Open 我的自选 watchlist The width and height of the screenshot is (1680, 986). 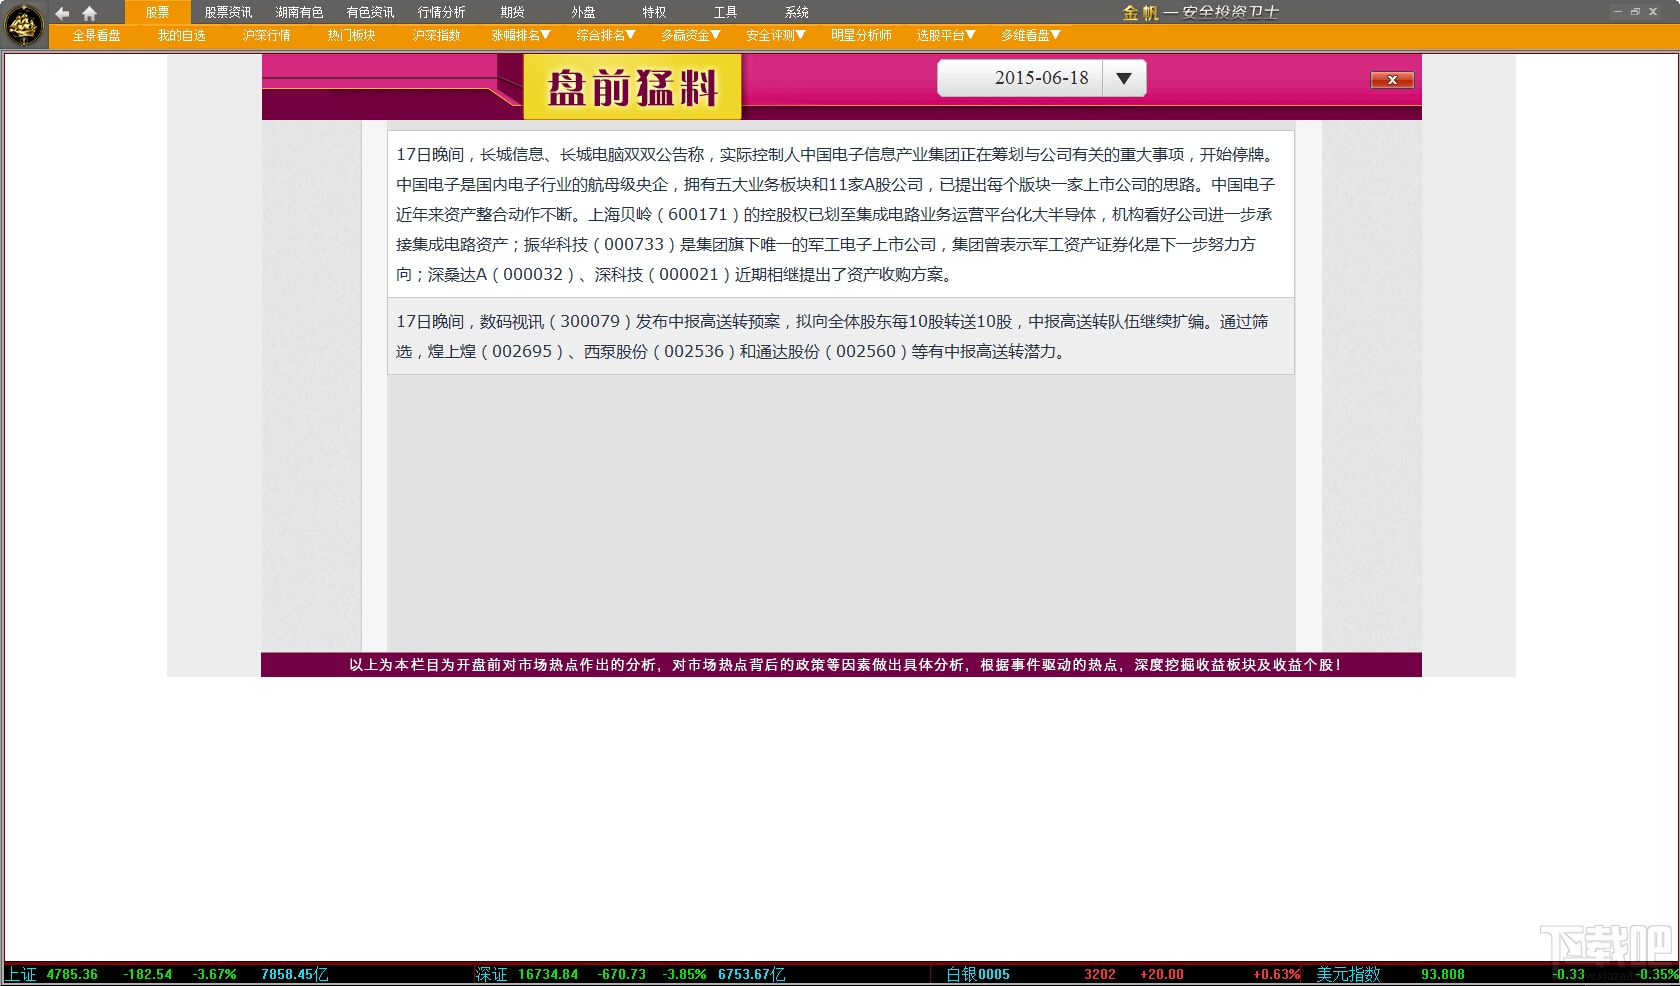181,35
